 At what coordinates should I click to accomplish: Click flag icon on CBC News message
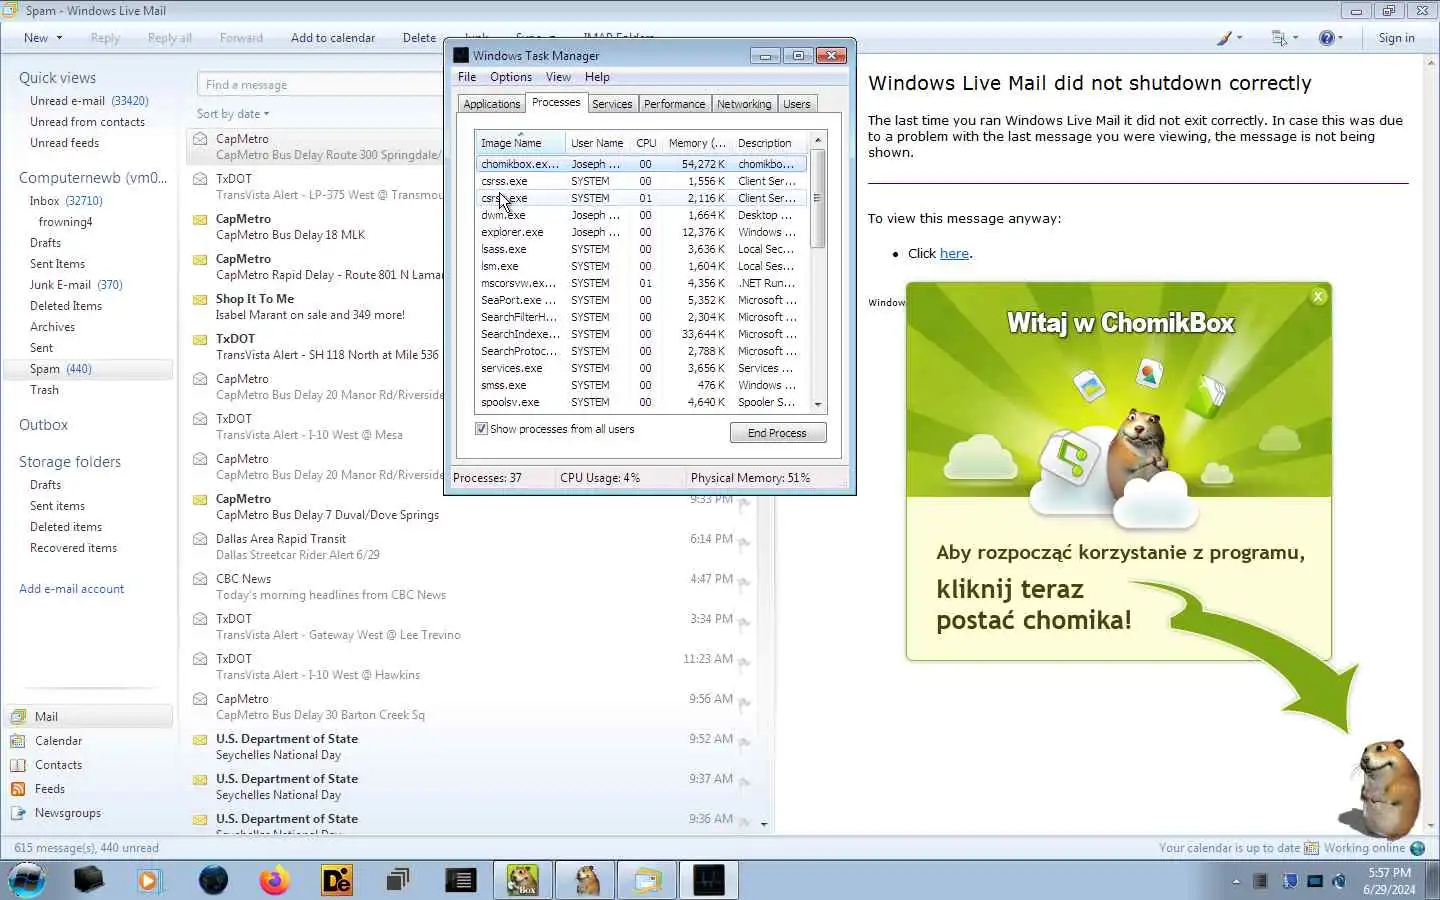(745, 585)
